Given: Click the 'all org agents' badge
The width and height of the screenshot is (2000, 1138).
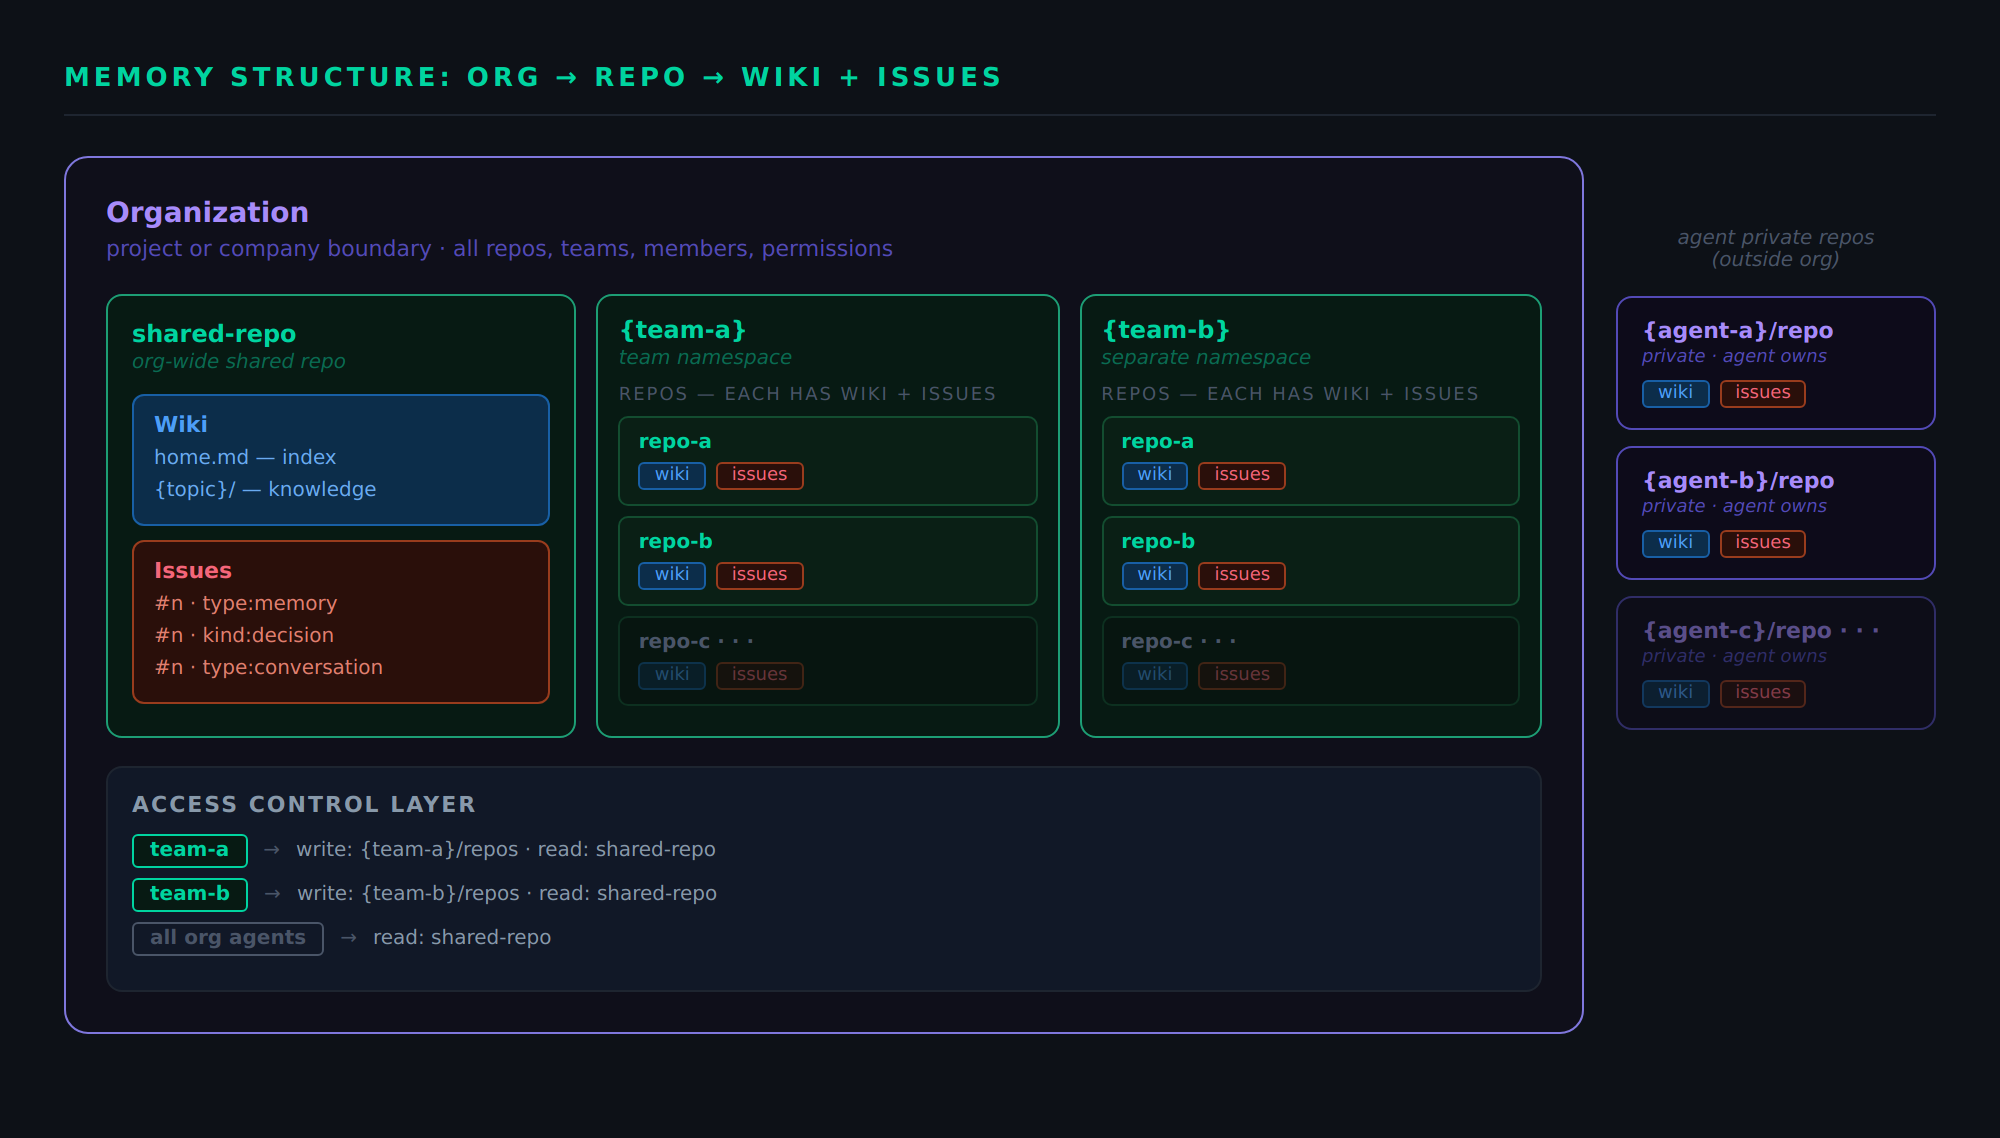Looking at the screenshot, I should [228, 938].
